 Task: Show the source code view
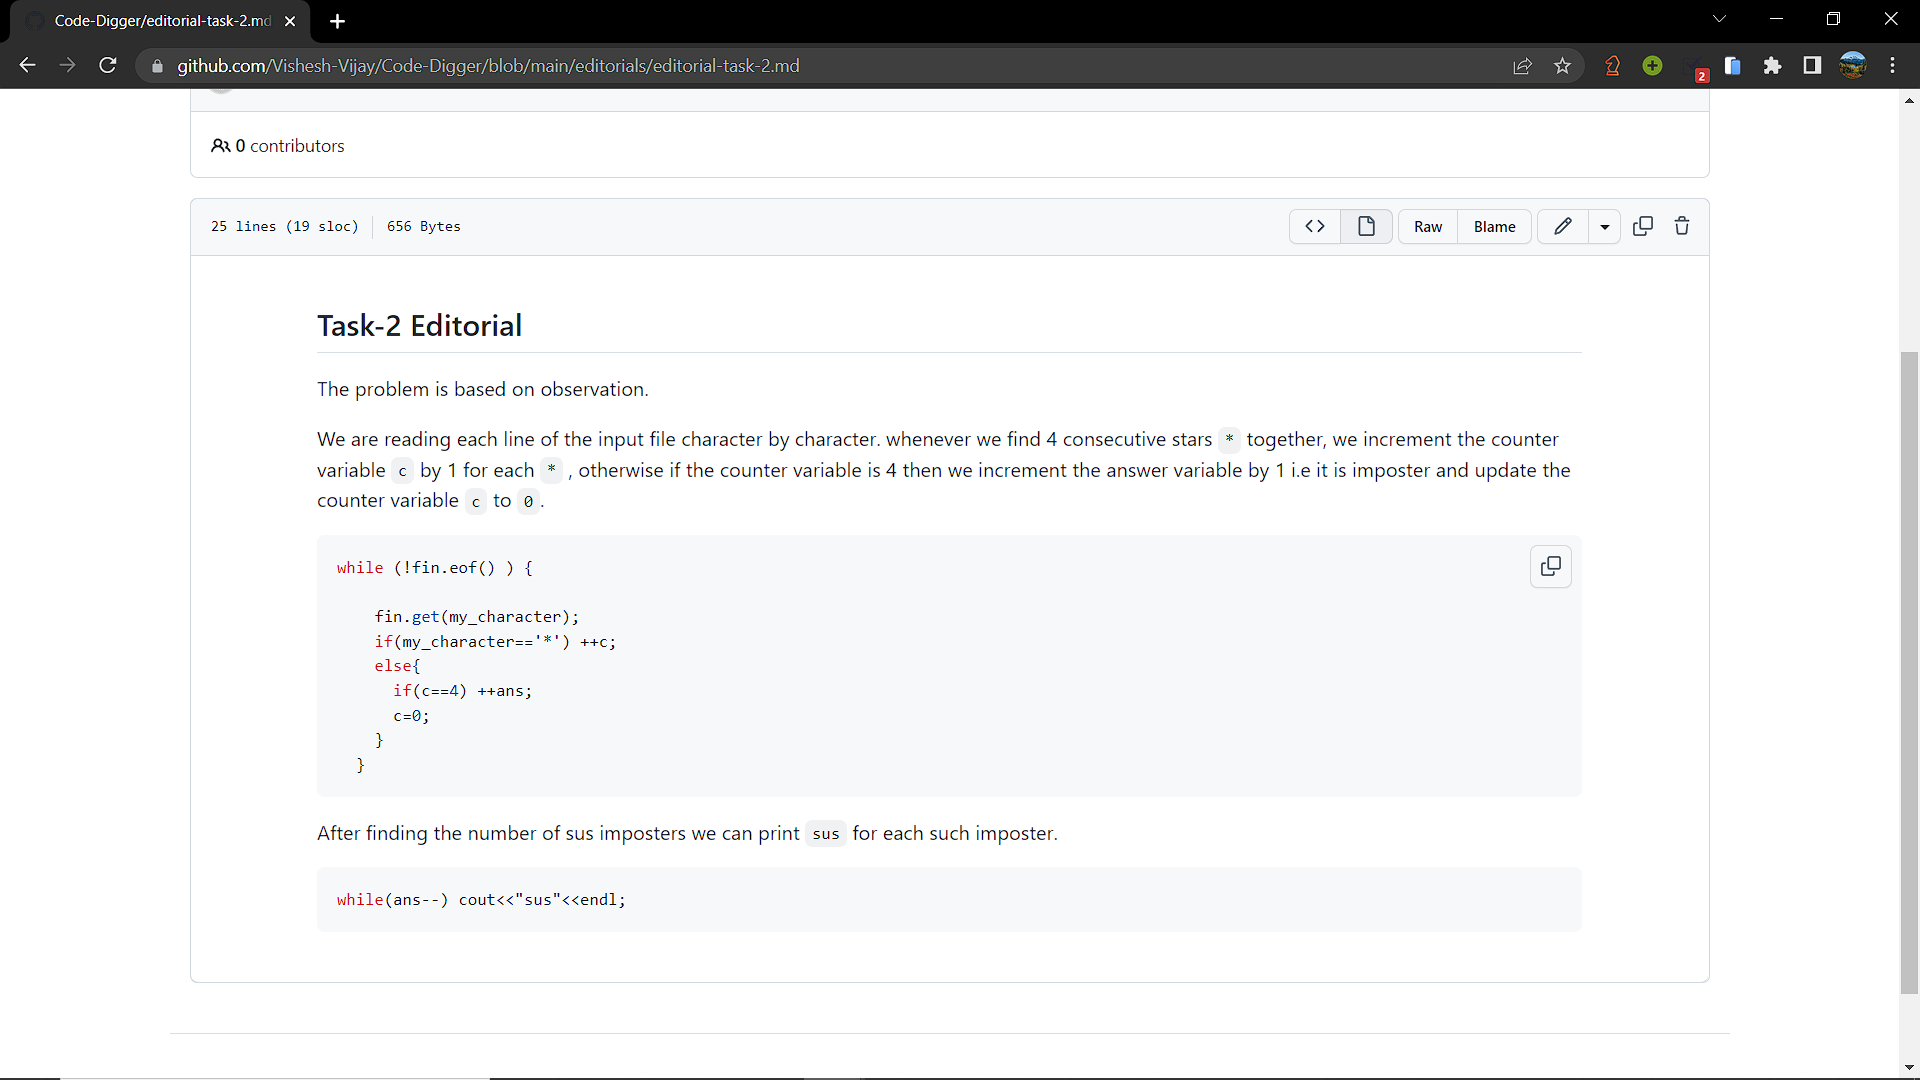1315,227
